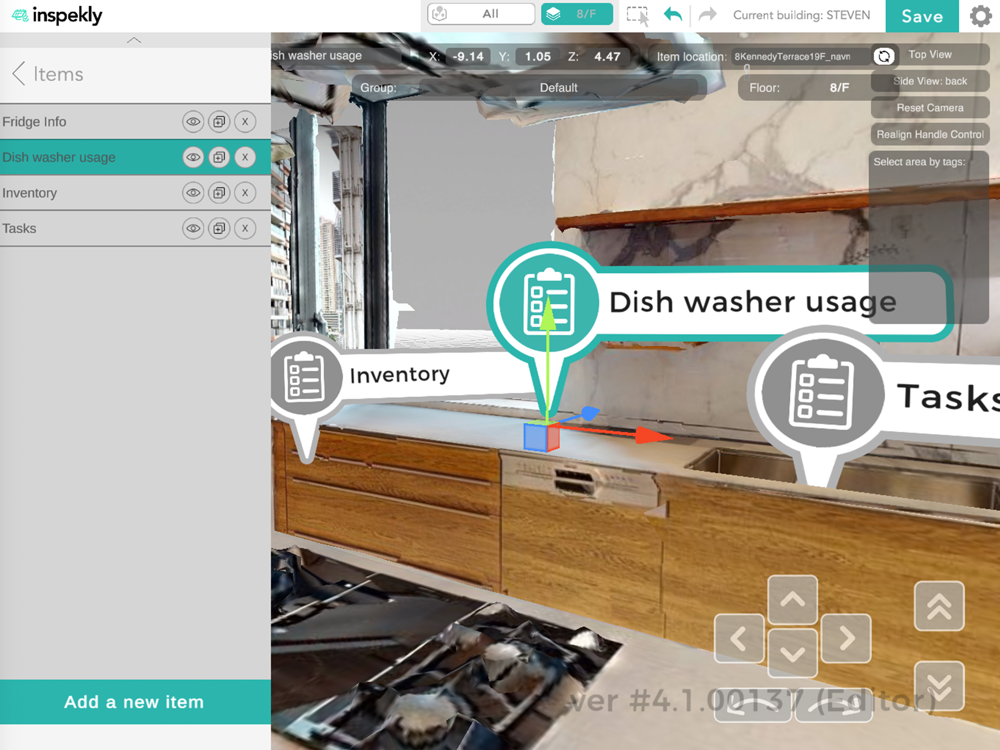This screenshot has width=1000, height=750.
Task: Select the Fridge Info list row
Action: click(x=135, y=122)
